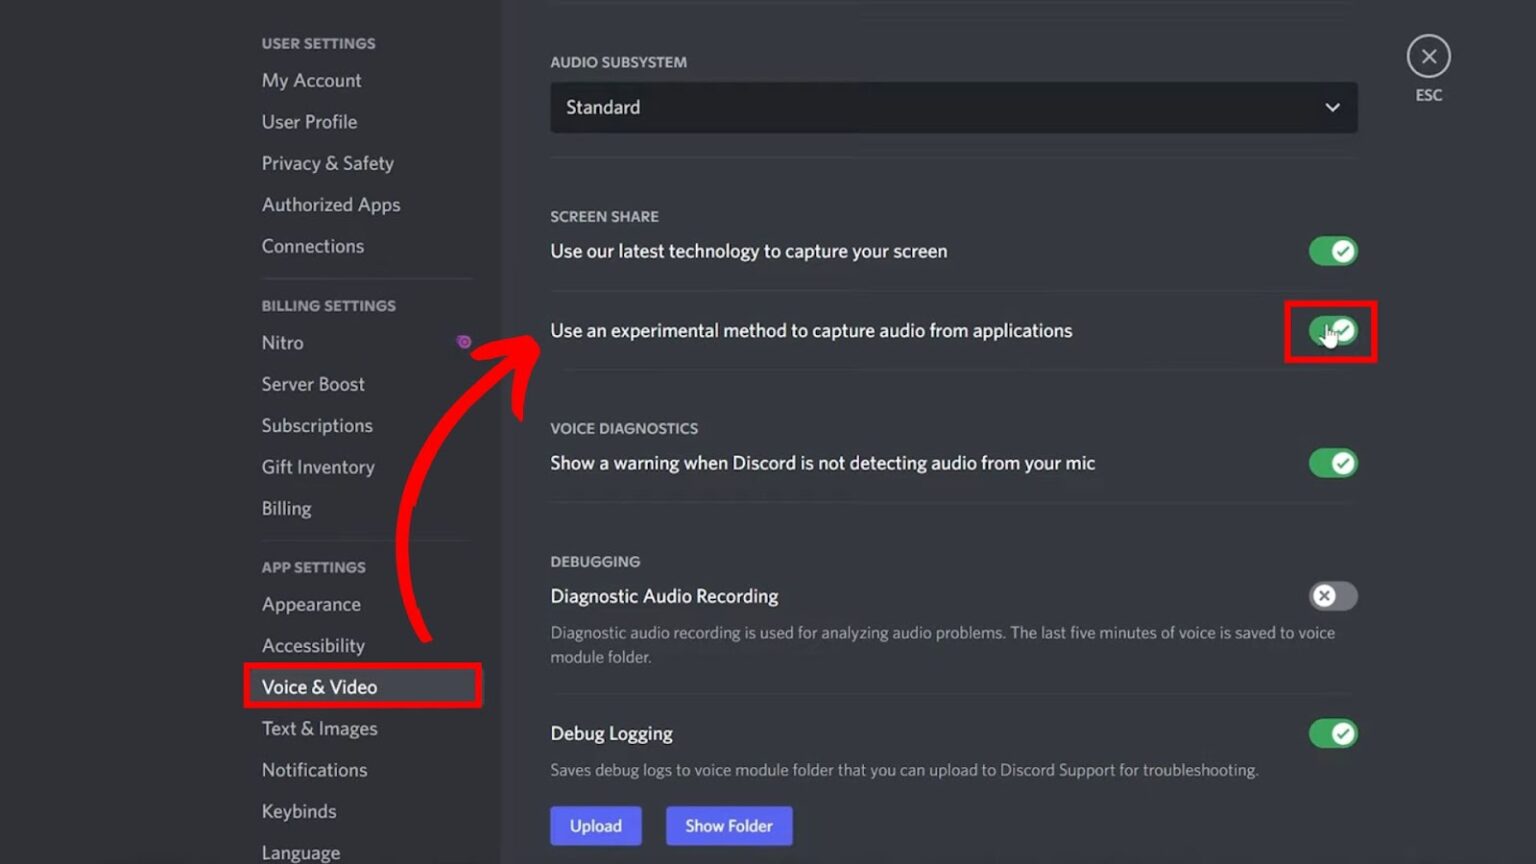Open User Profile settings

click(309, 121)
